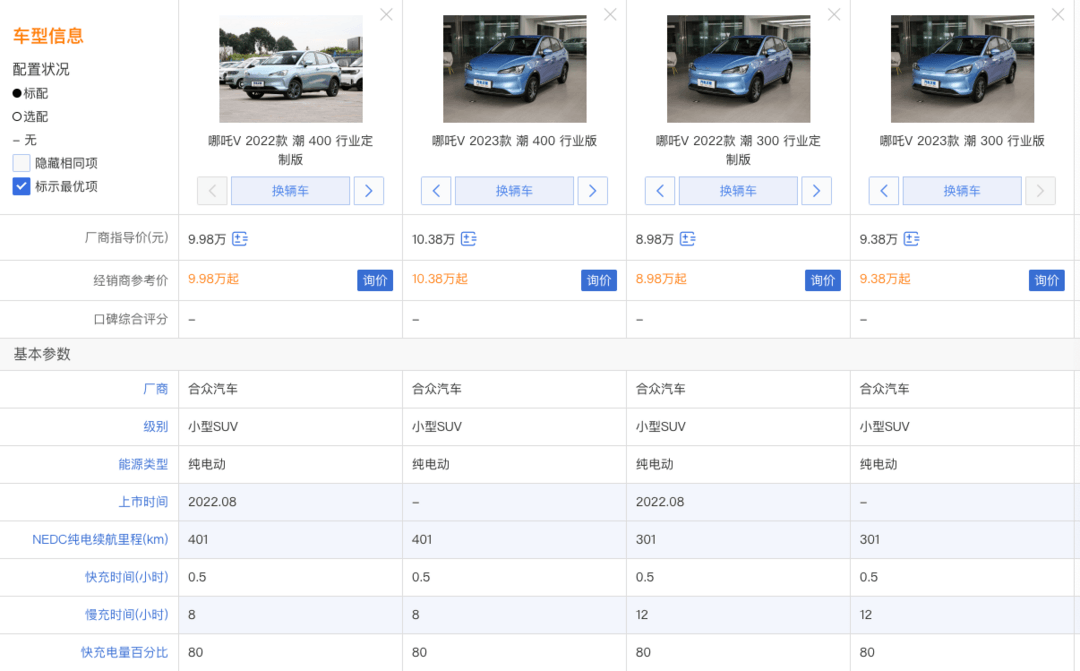Image resolution: width=1080 pixels, height=671 pixels.
Task: Shift 2022款 潮 300 column left
Action: coord(660,191)
